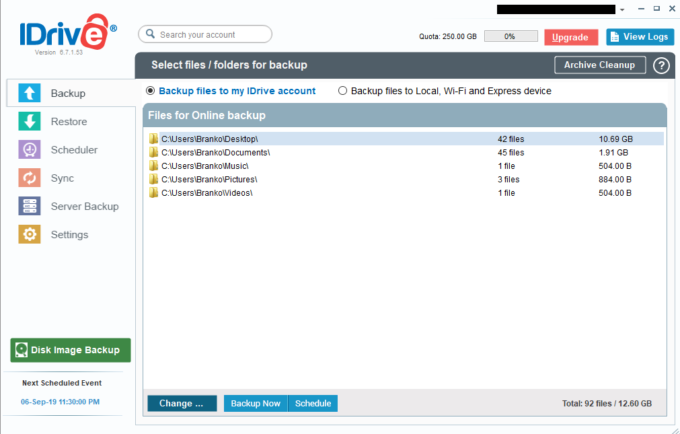Open the Restore section label
This screenshot has height=434, width=680.
(x=69, y=121)
